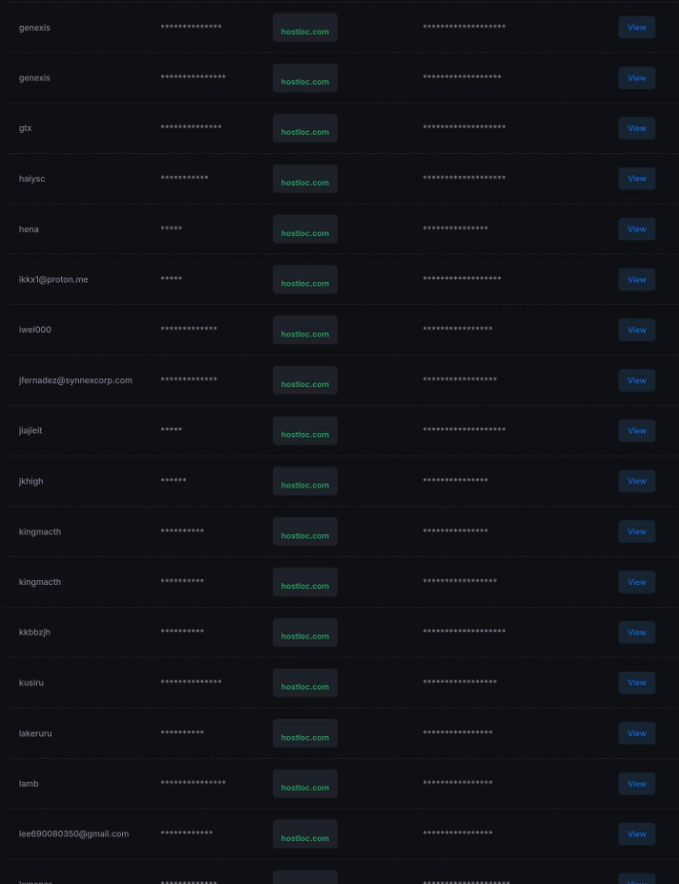Open View for the lamb entry

(637, 784)
